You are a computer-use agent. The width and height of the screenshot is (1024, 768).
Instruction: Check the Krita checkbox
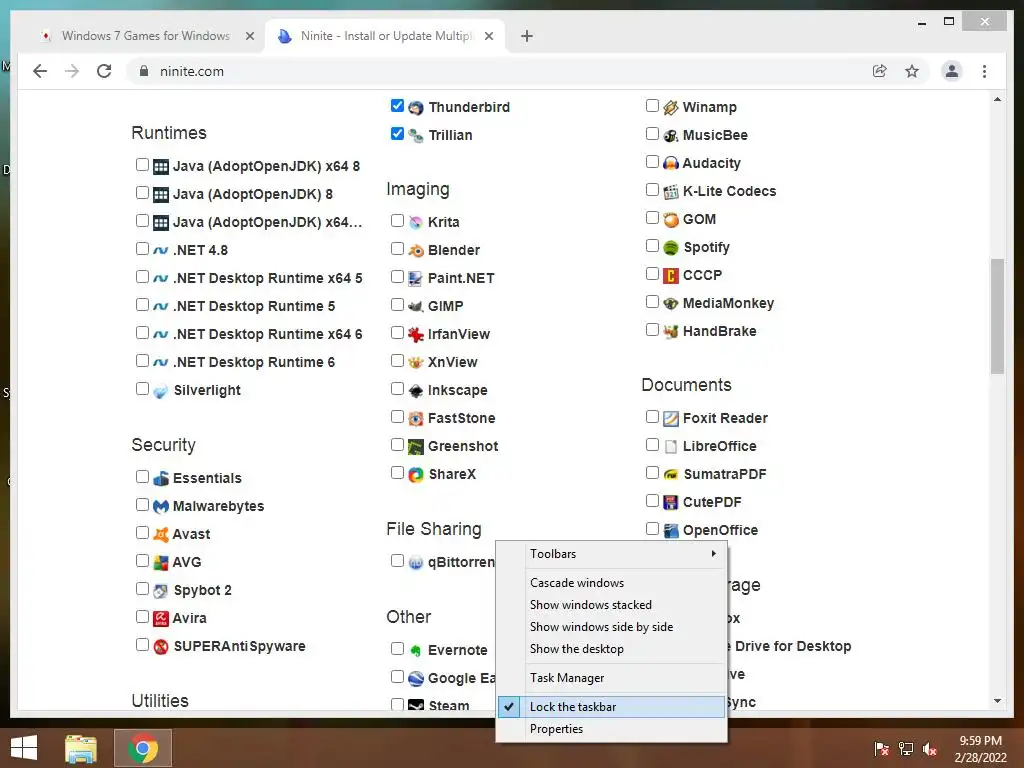pyautogui.click(x=397, y=221)
